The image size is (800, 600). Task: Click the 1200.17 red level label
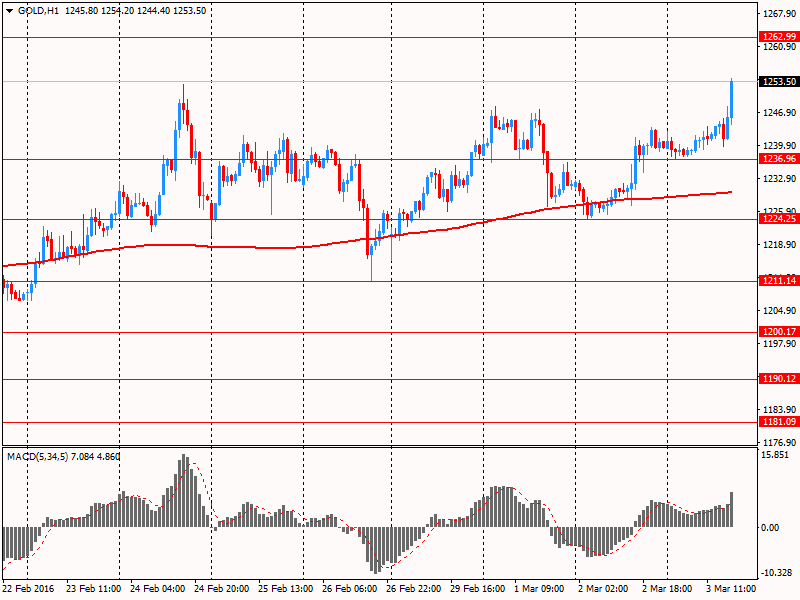[x=777, y=331]
